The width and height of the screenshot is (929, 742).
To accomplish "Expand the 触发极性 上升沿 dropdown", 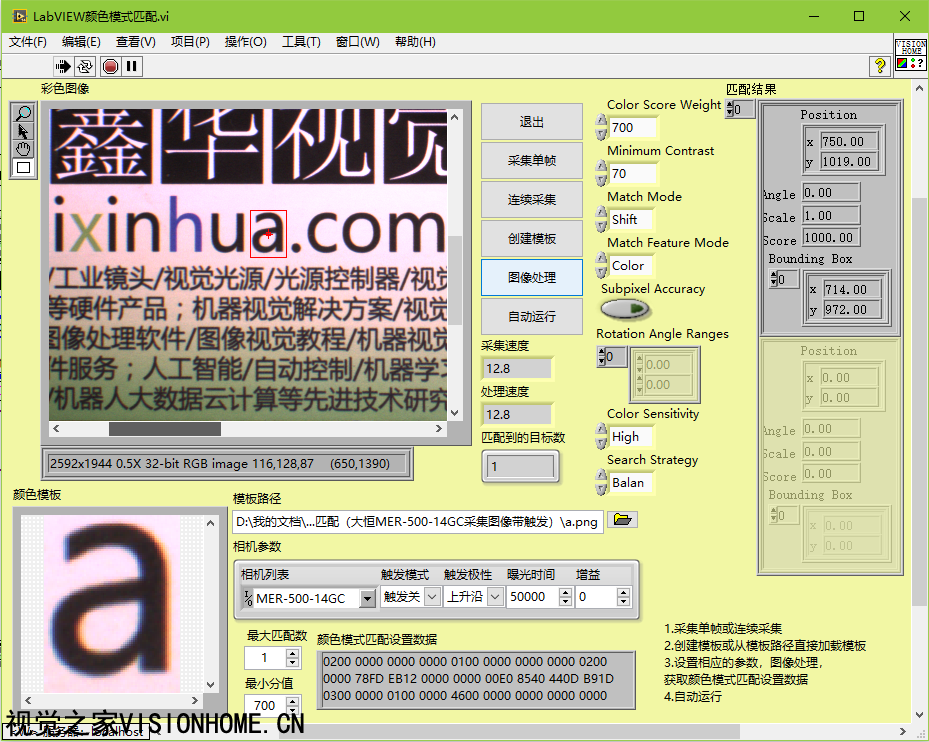I will point(492,597).
